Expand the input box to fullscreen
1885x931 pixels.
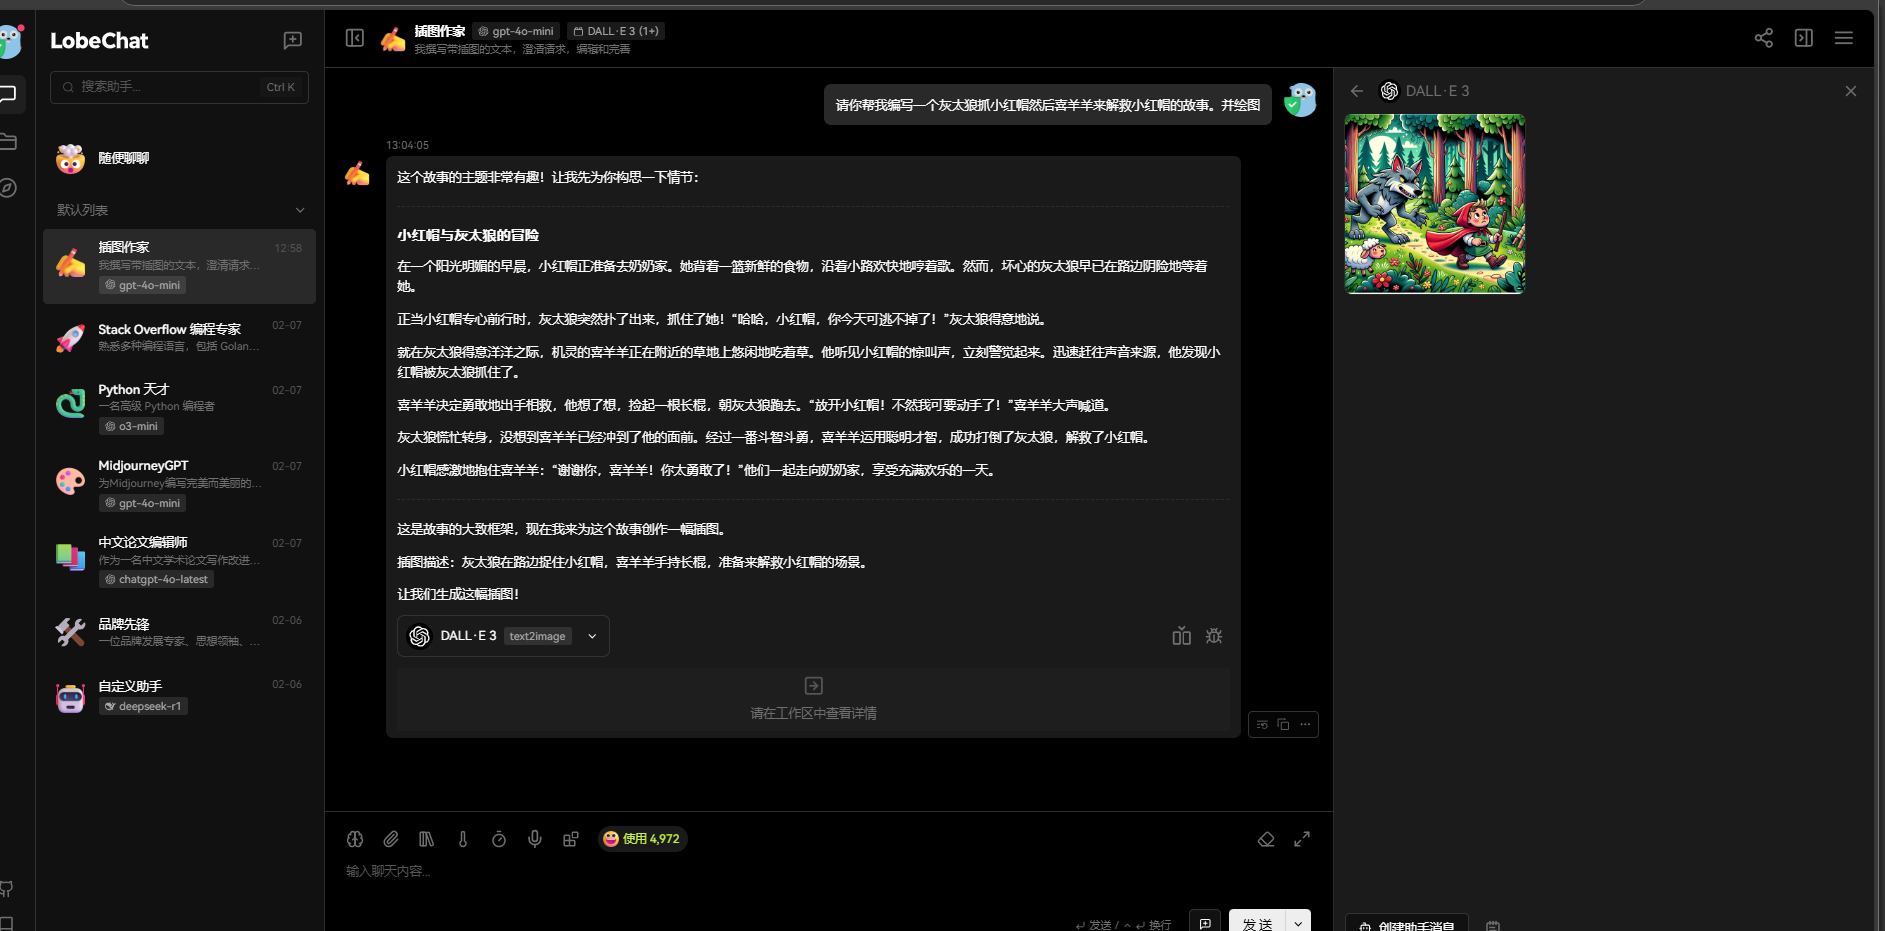[1302, 839]
